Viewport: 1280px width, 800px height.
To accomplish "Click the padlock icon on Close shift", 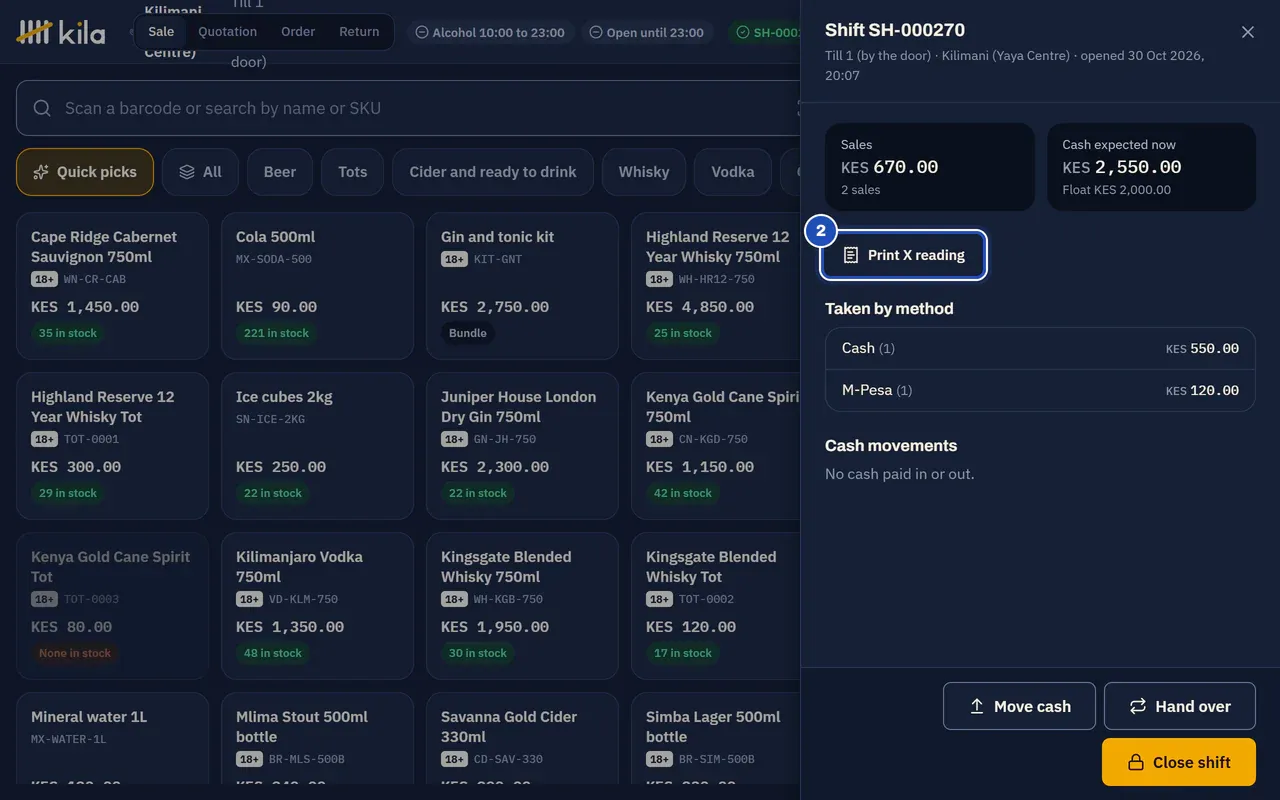I will click(1136, 762).
